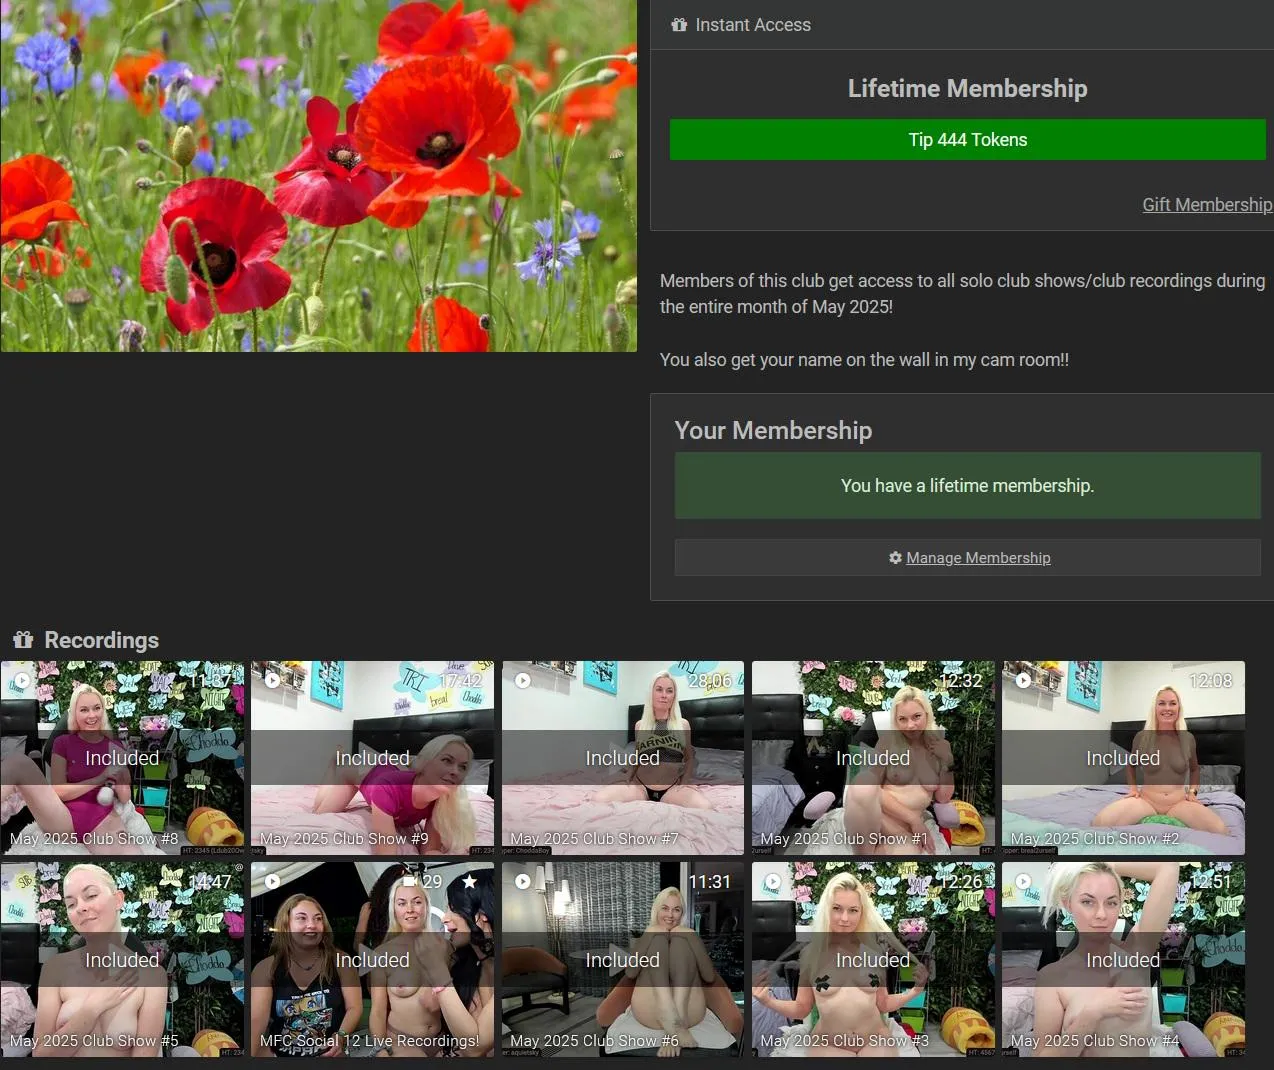Open the May 2025 Club Show #4 recording

(1123, 960)
